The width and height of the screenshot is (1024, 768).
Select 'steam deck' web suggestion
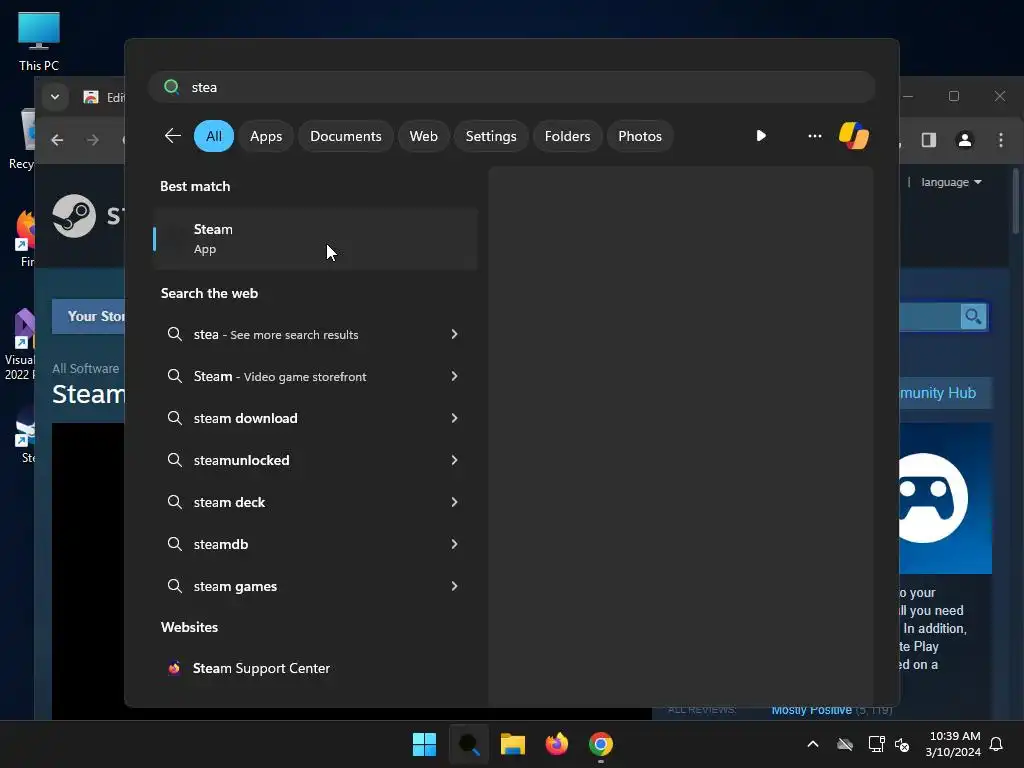tap(314, 502)
